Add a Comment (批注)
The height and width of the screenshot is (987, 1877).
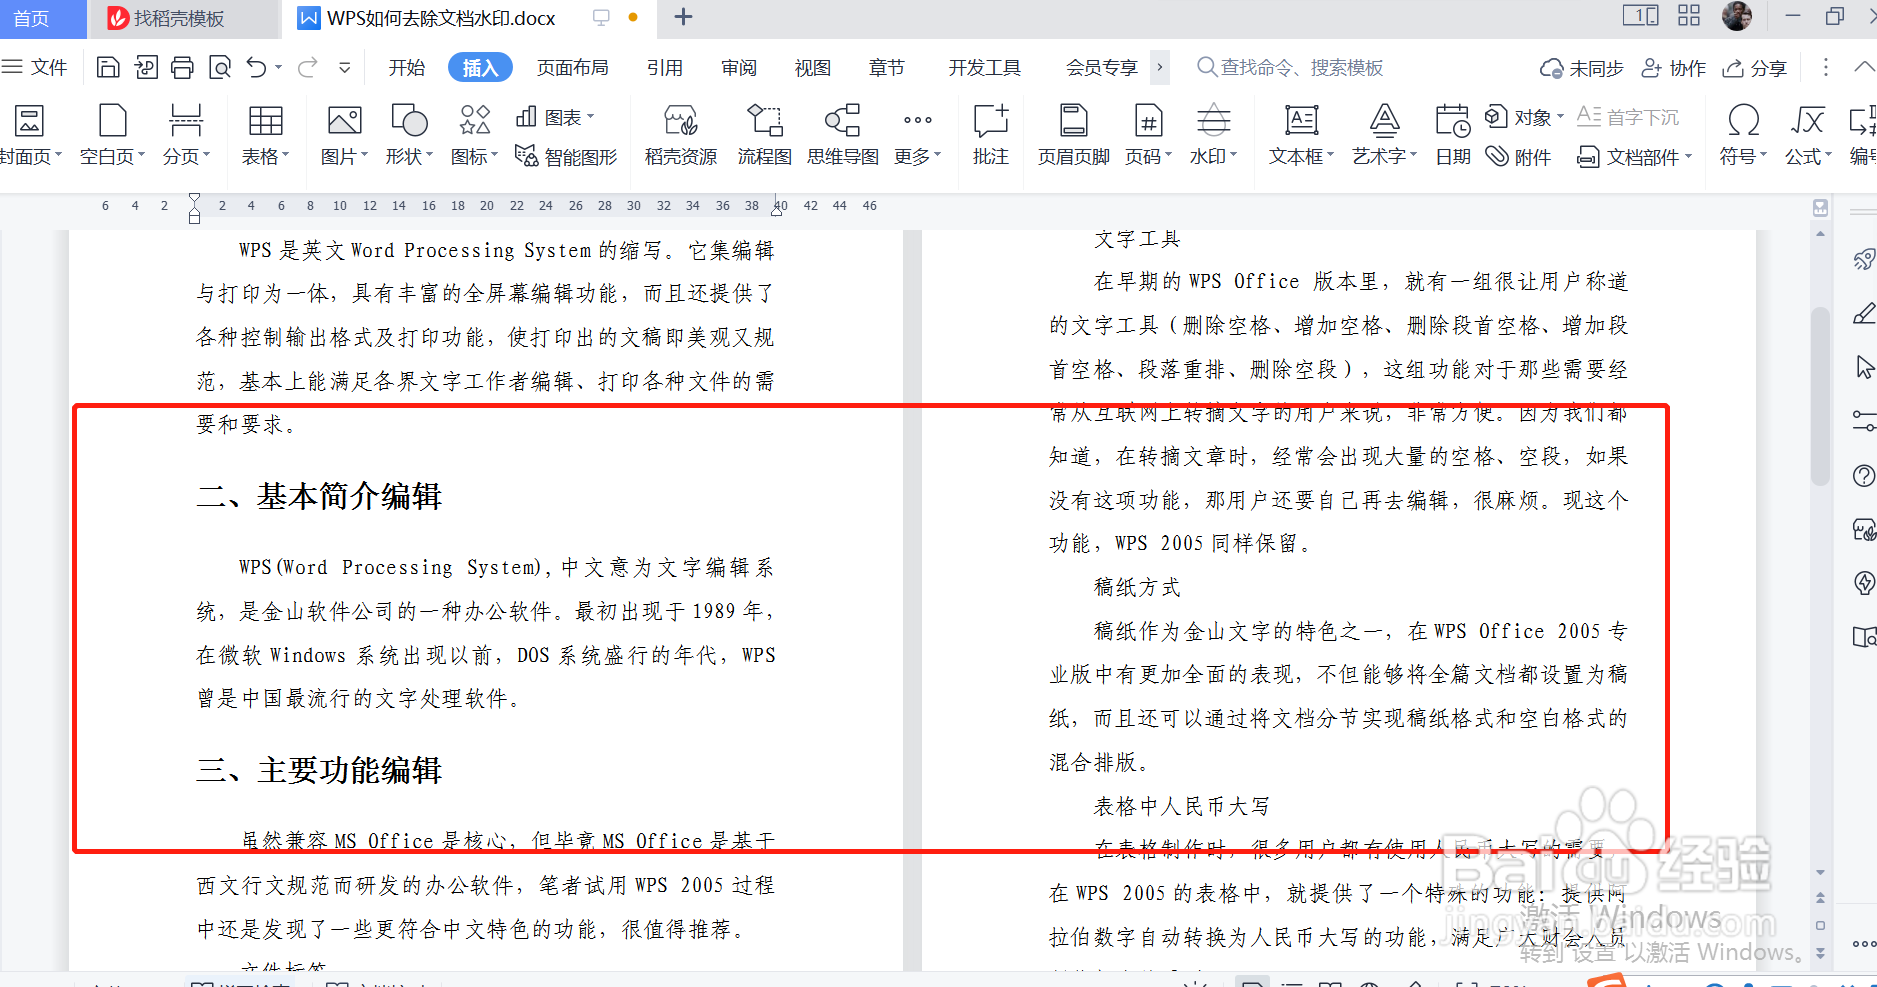click(991, 135)
